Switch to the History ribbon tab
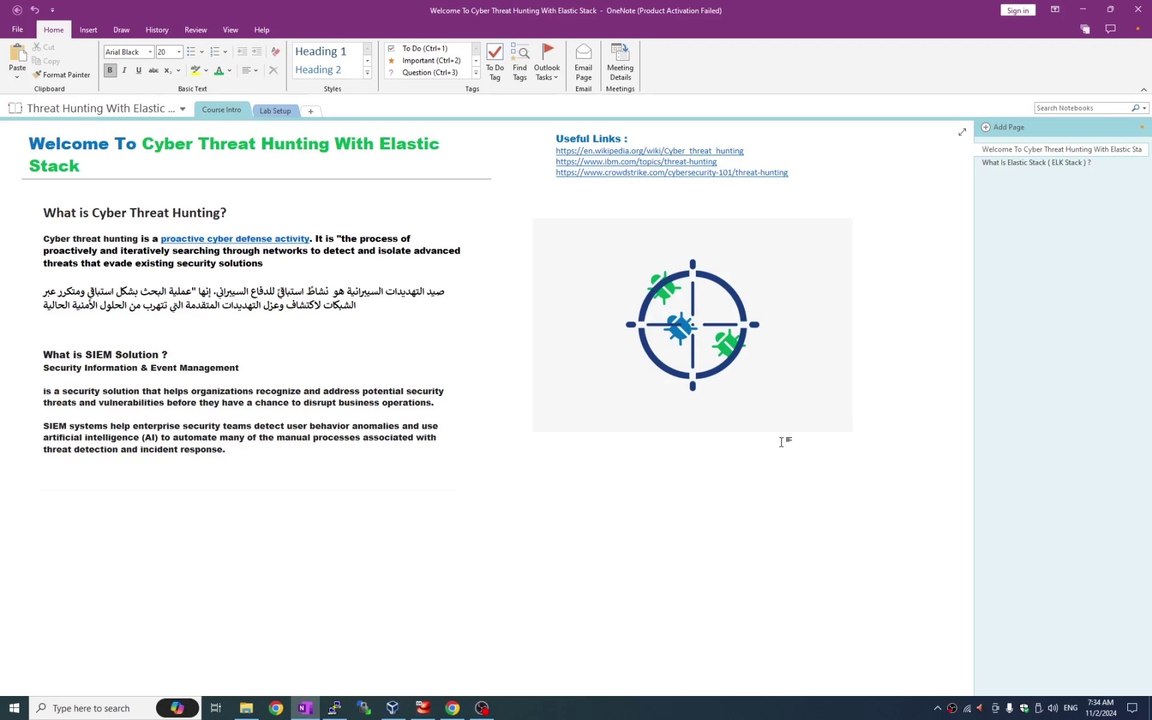 [156, 30]
